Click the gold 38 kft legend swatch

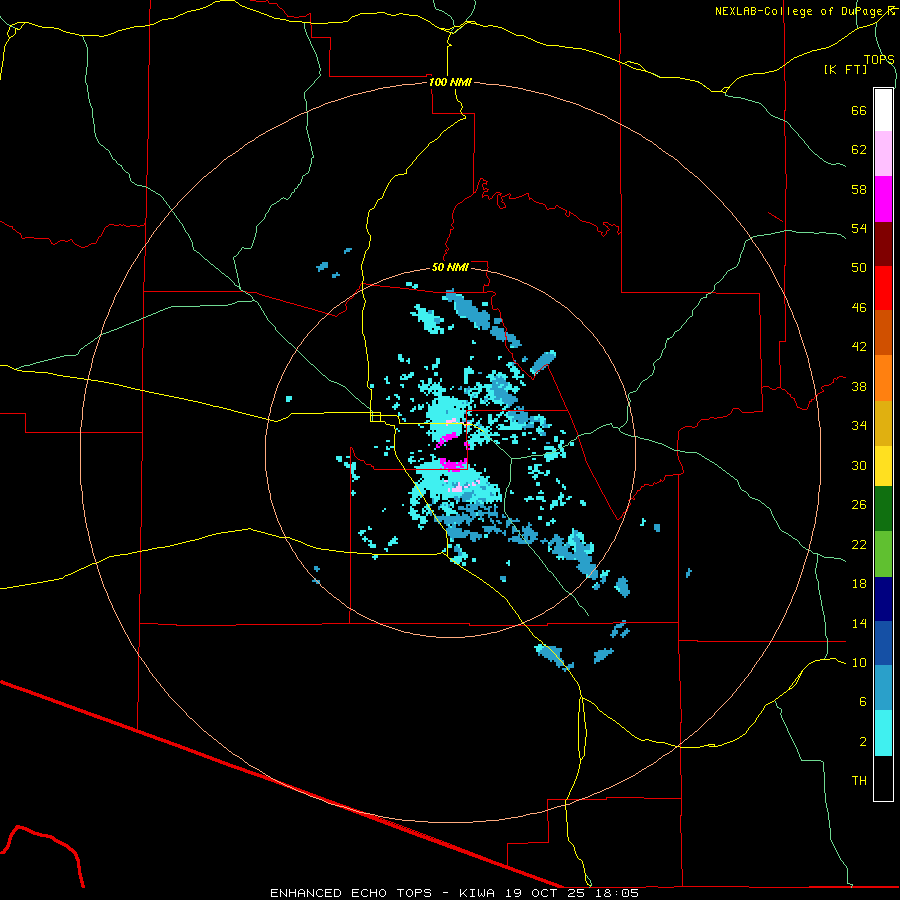click(x=883, y=422)
